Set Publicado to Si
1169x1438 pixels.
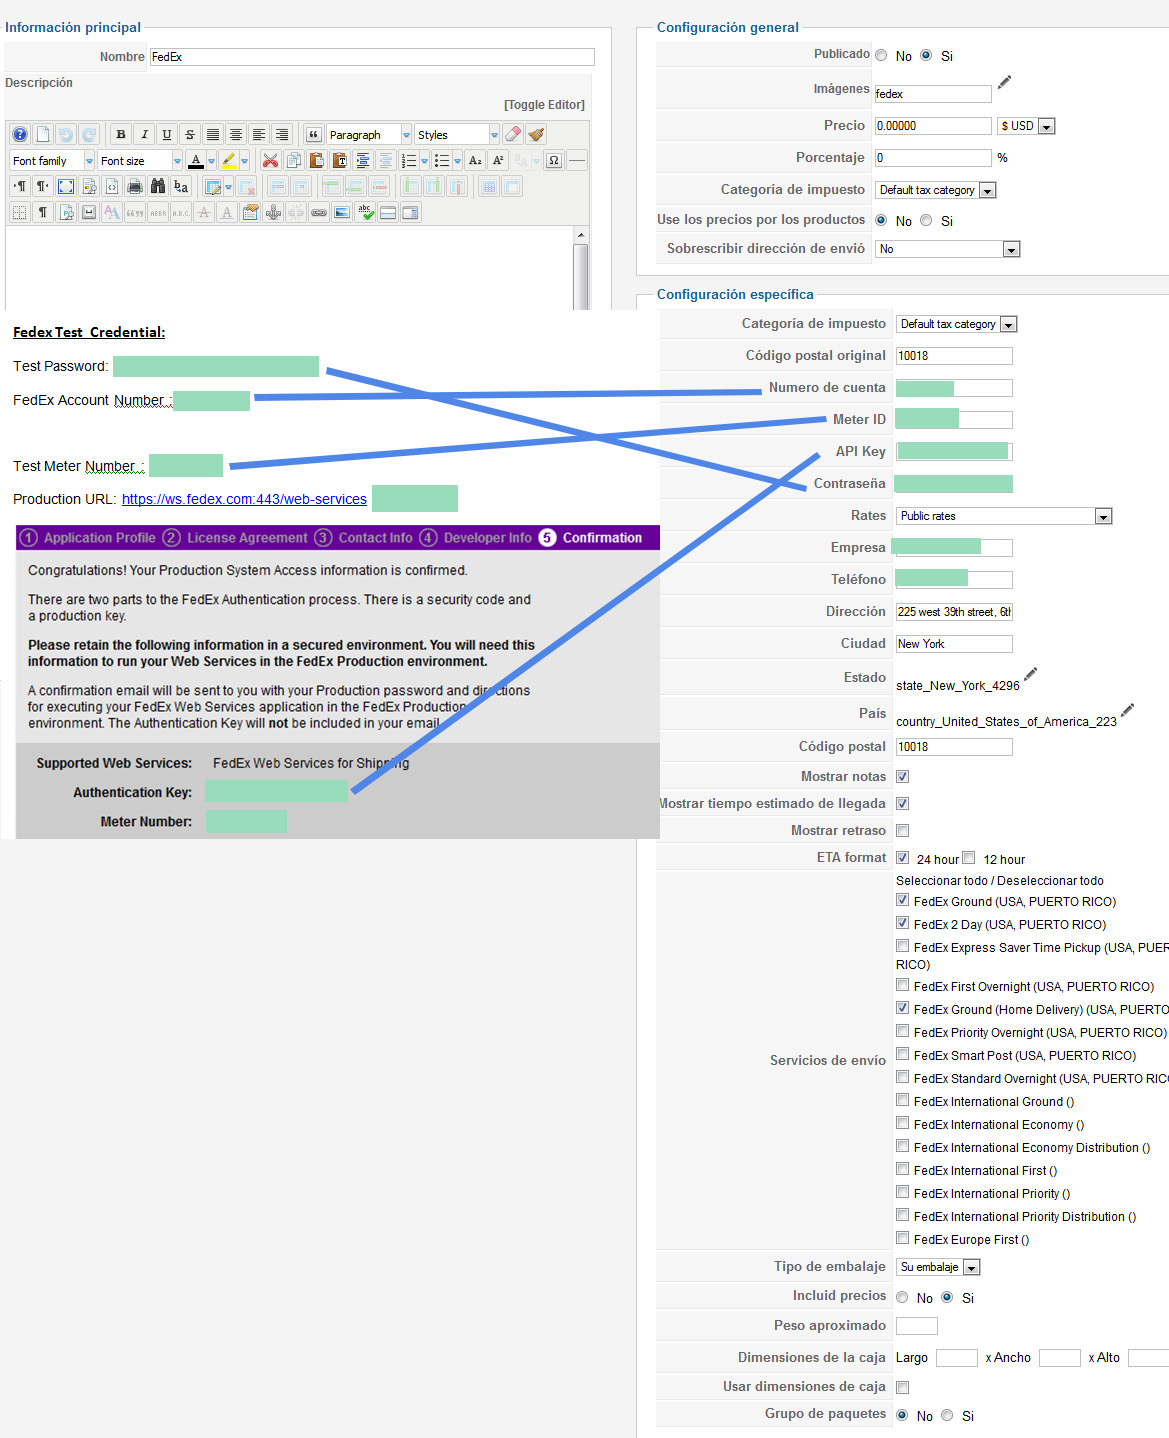click(x=926, y=55)
